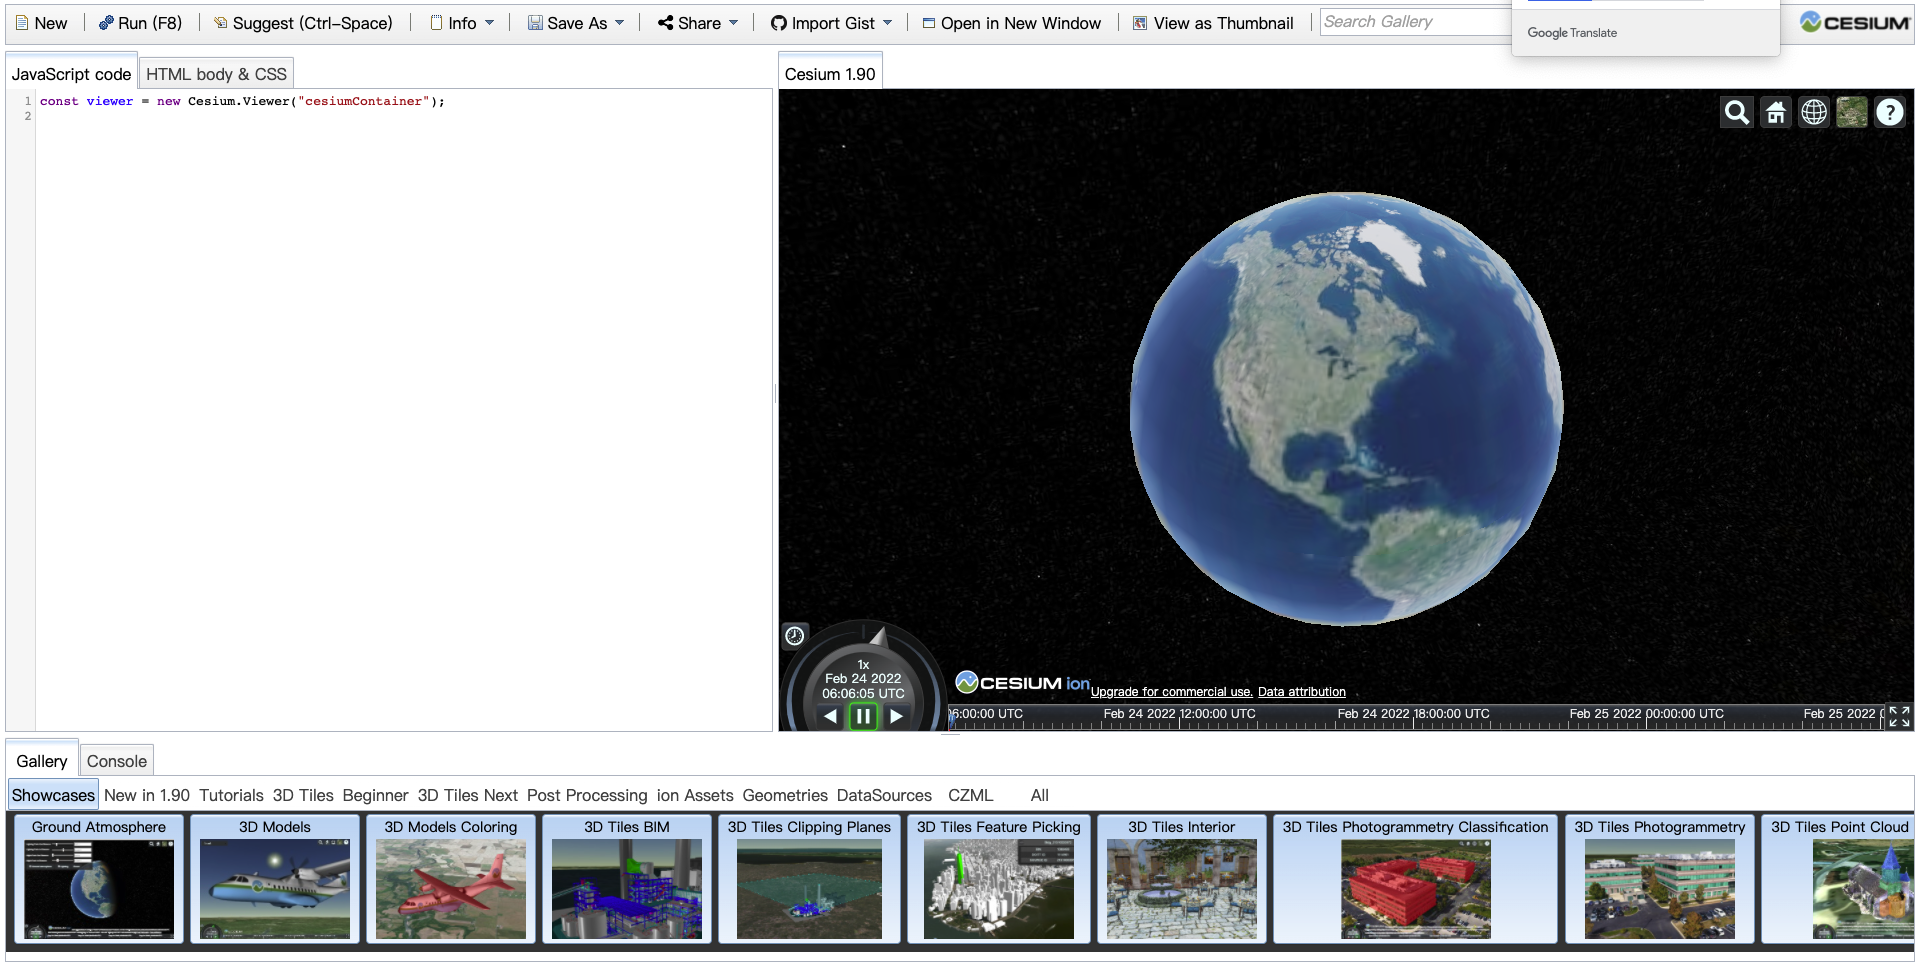Select the Geometries gallery category
1919x966 pixels.
(x=785, y=795)
